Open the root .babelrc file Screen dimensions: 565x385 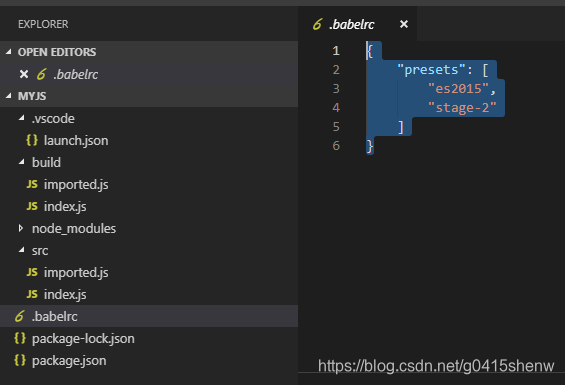click(149, 316)
